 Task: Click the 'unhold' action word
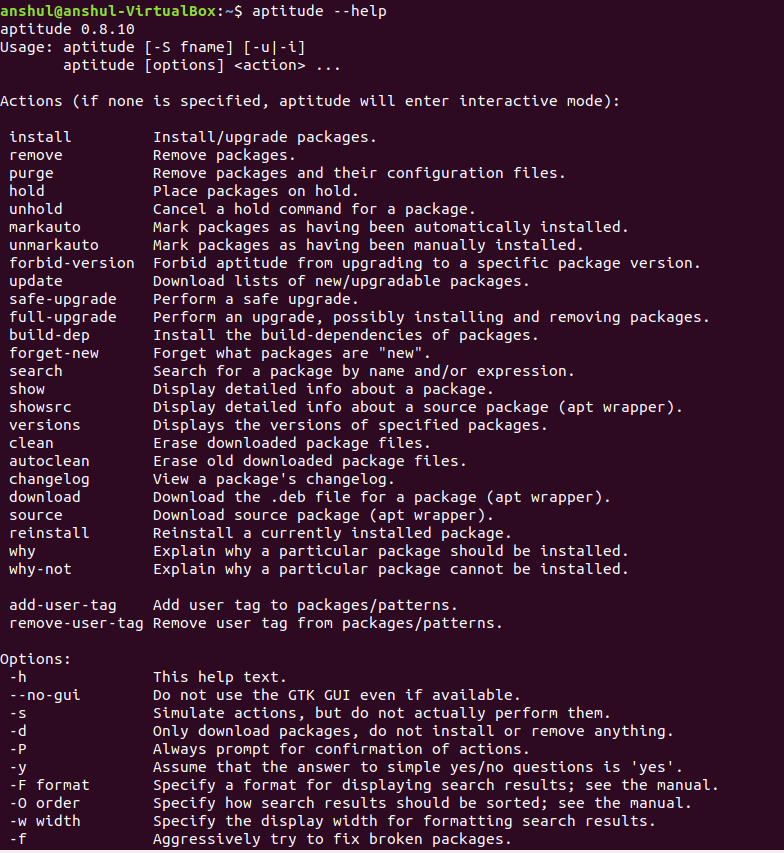[x=35, y=209]
